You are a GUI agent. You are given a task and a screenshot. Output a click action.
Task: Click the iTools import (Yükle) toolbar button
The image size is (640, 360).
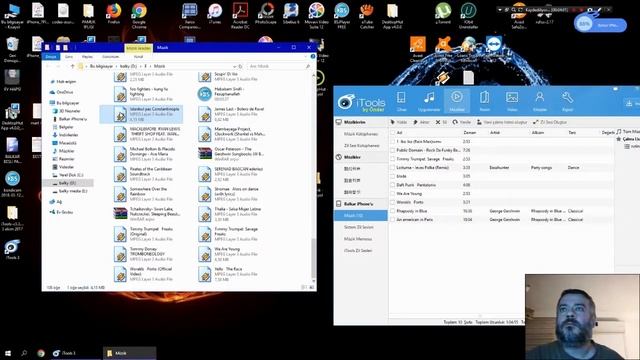(398, 122)
